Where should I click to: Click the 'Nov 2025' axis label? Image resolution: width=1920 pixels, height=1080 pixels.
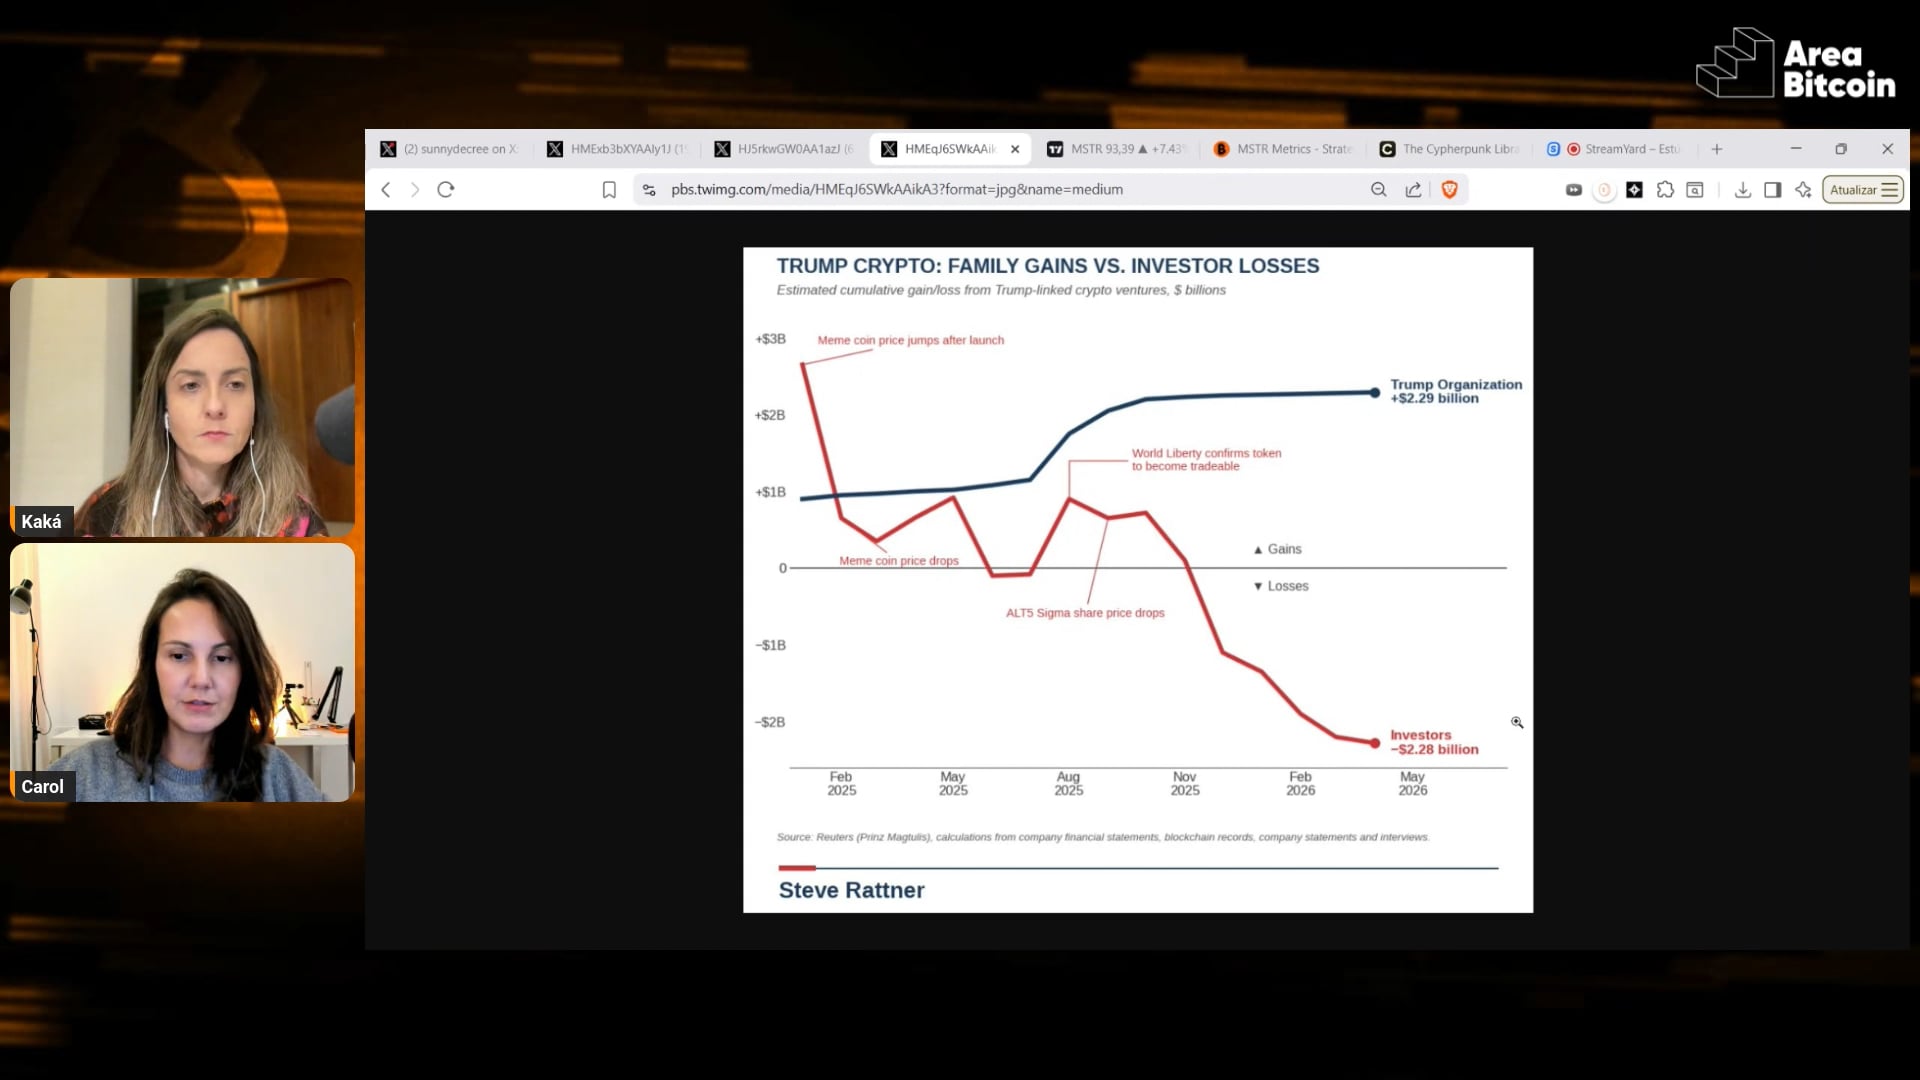[x=1185, y=783]
